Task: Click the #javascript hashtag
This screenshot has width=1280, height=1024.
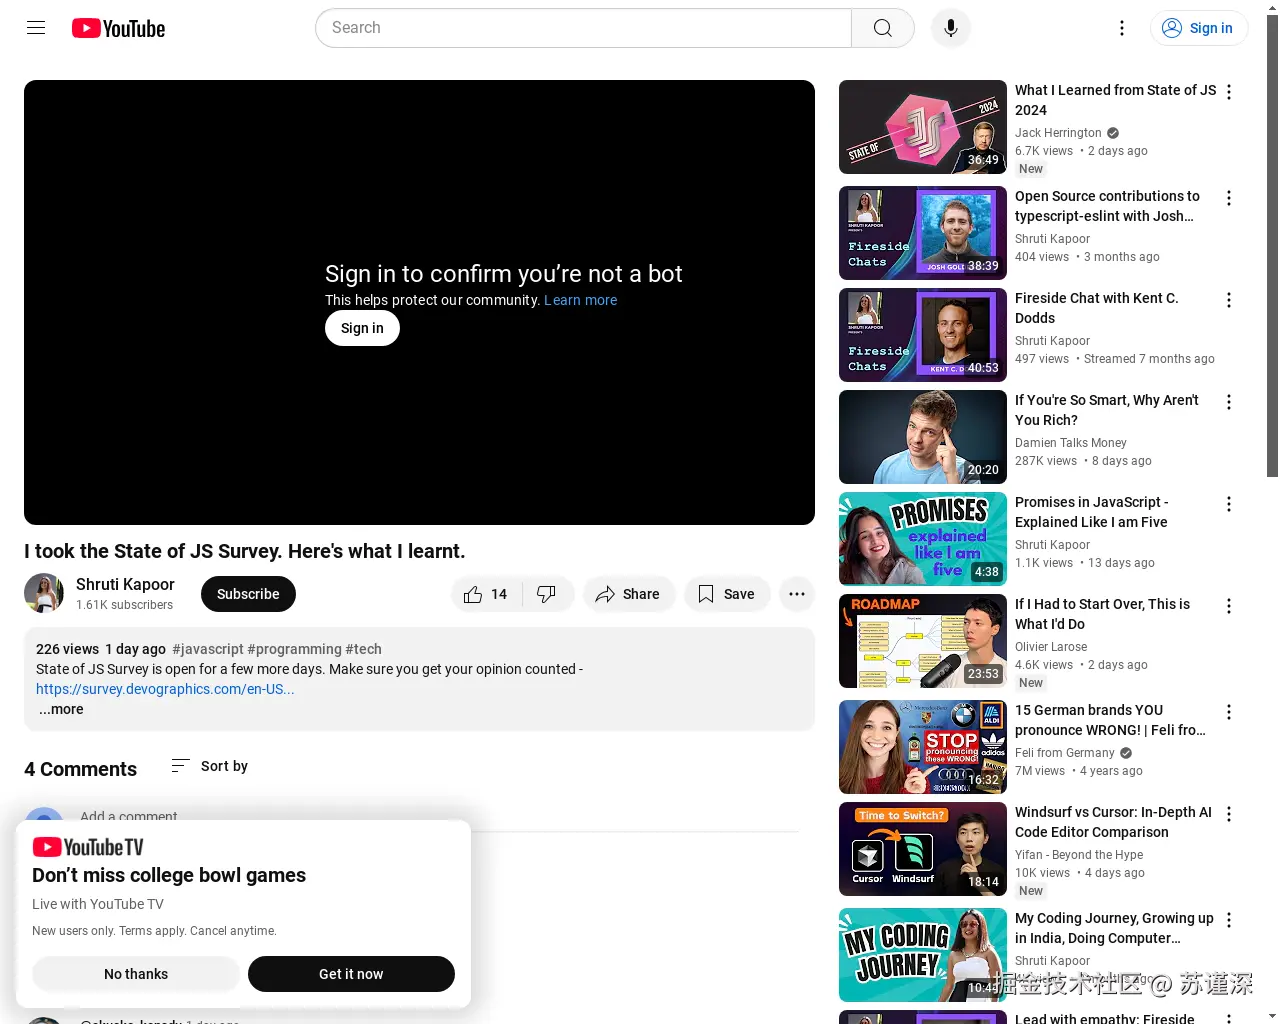Action: pyautogui.click(x=207, y=649)
